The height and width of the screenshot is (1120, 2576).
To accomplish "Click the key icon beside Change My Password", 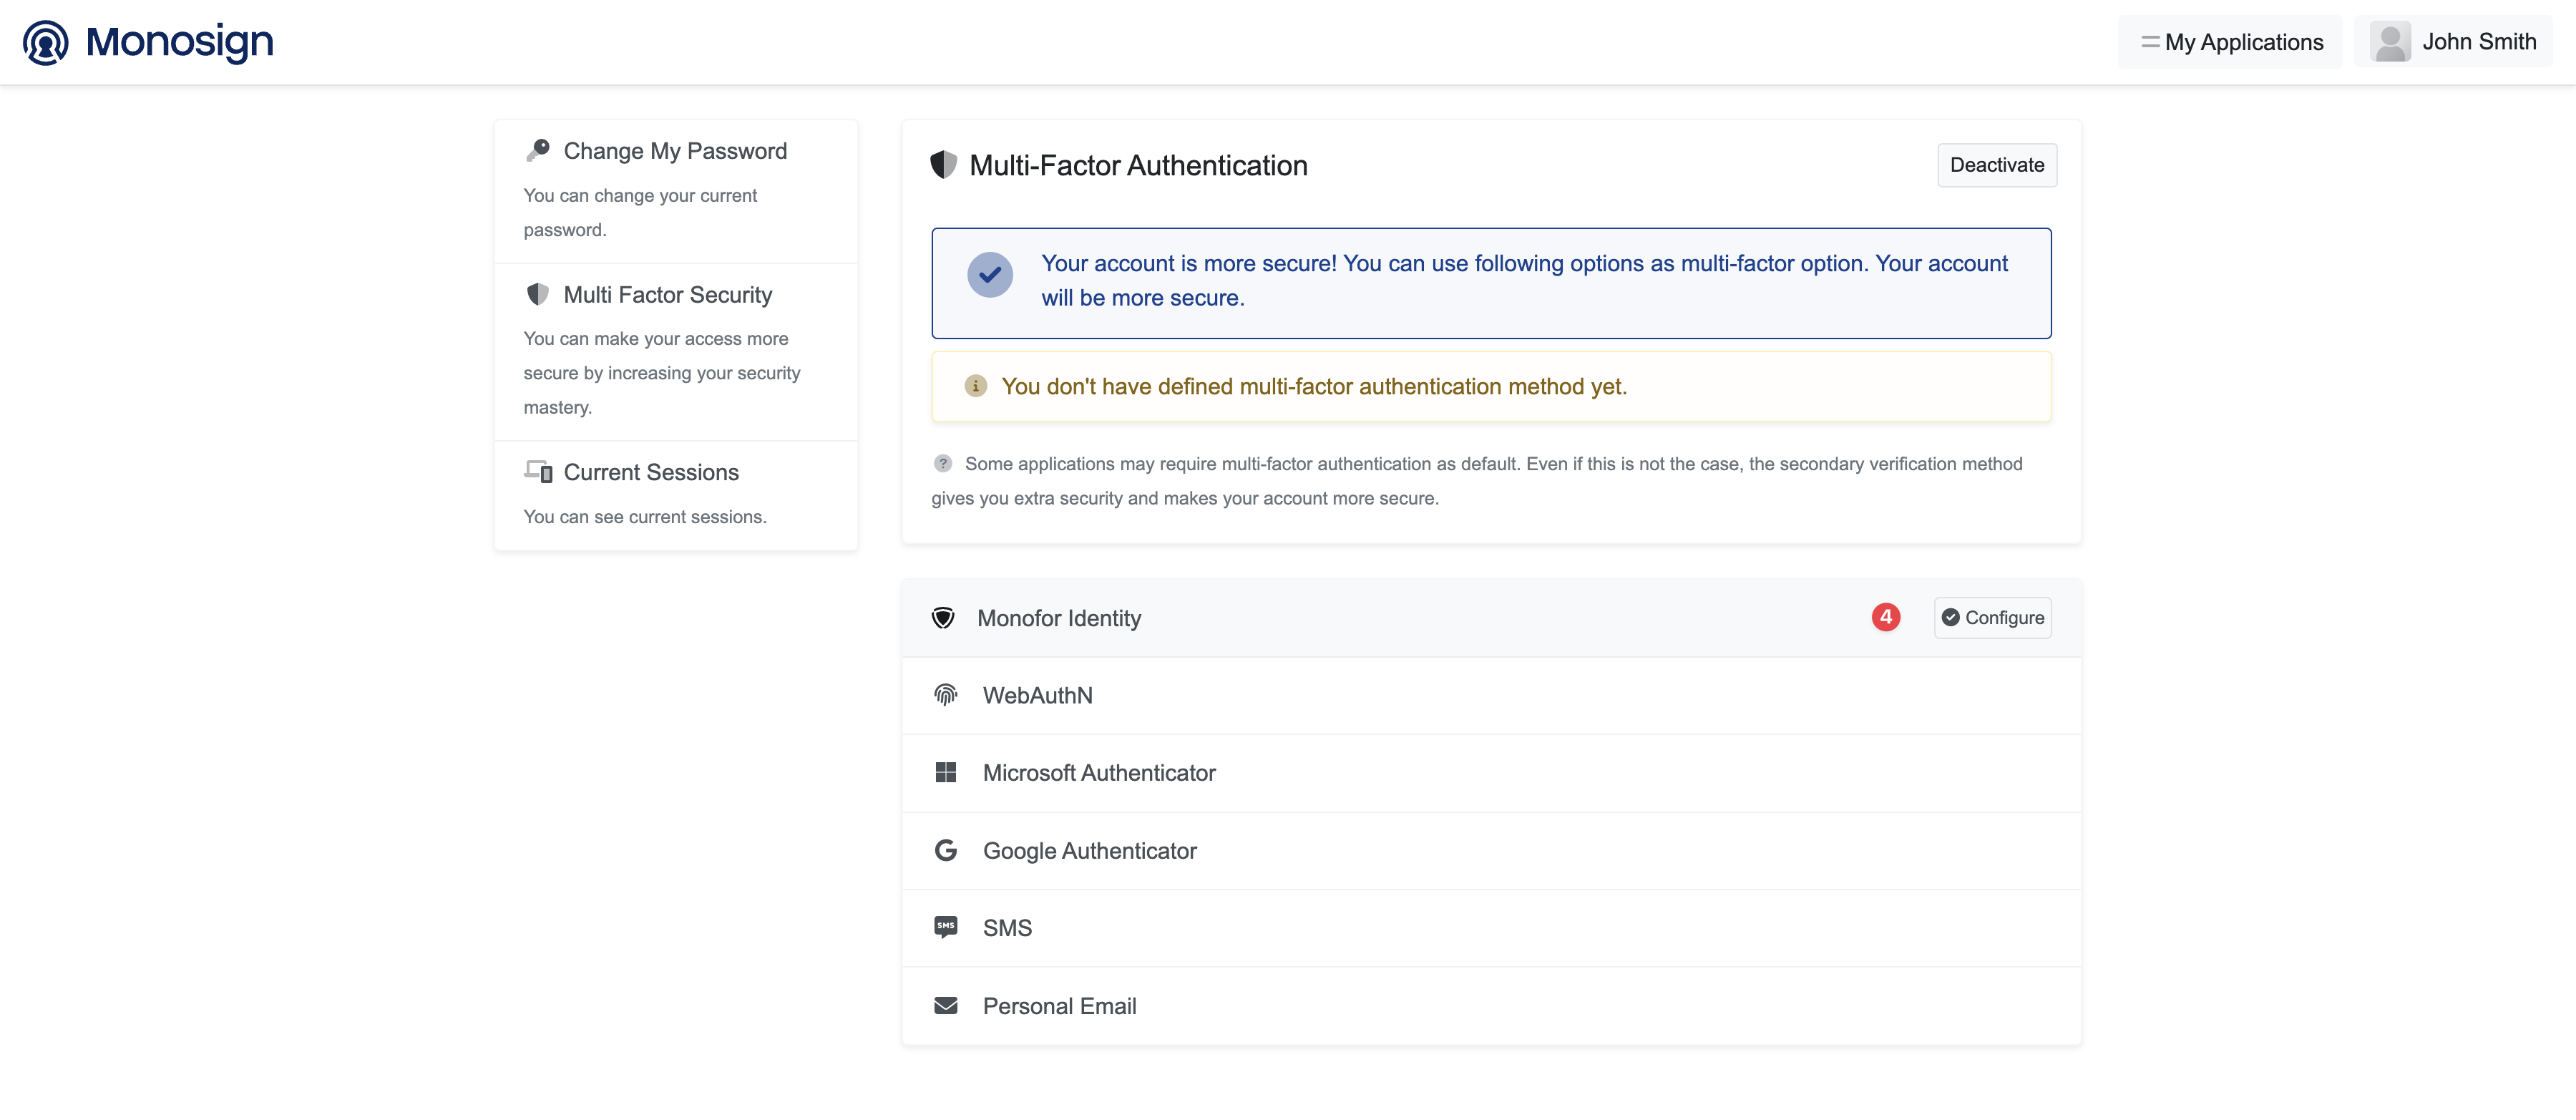I will coord(538,150).
